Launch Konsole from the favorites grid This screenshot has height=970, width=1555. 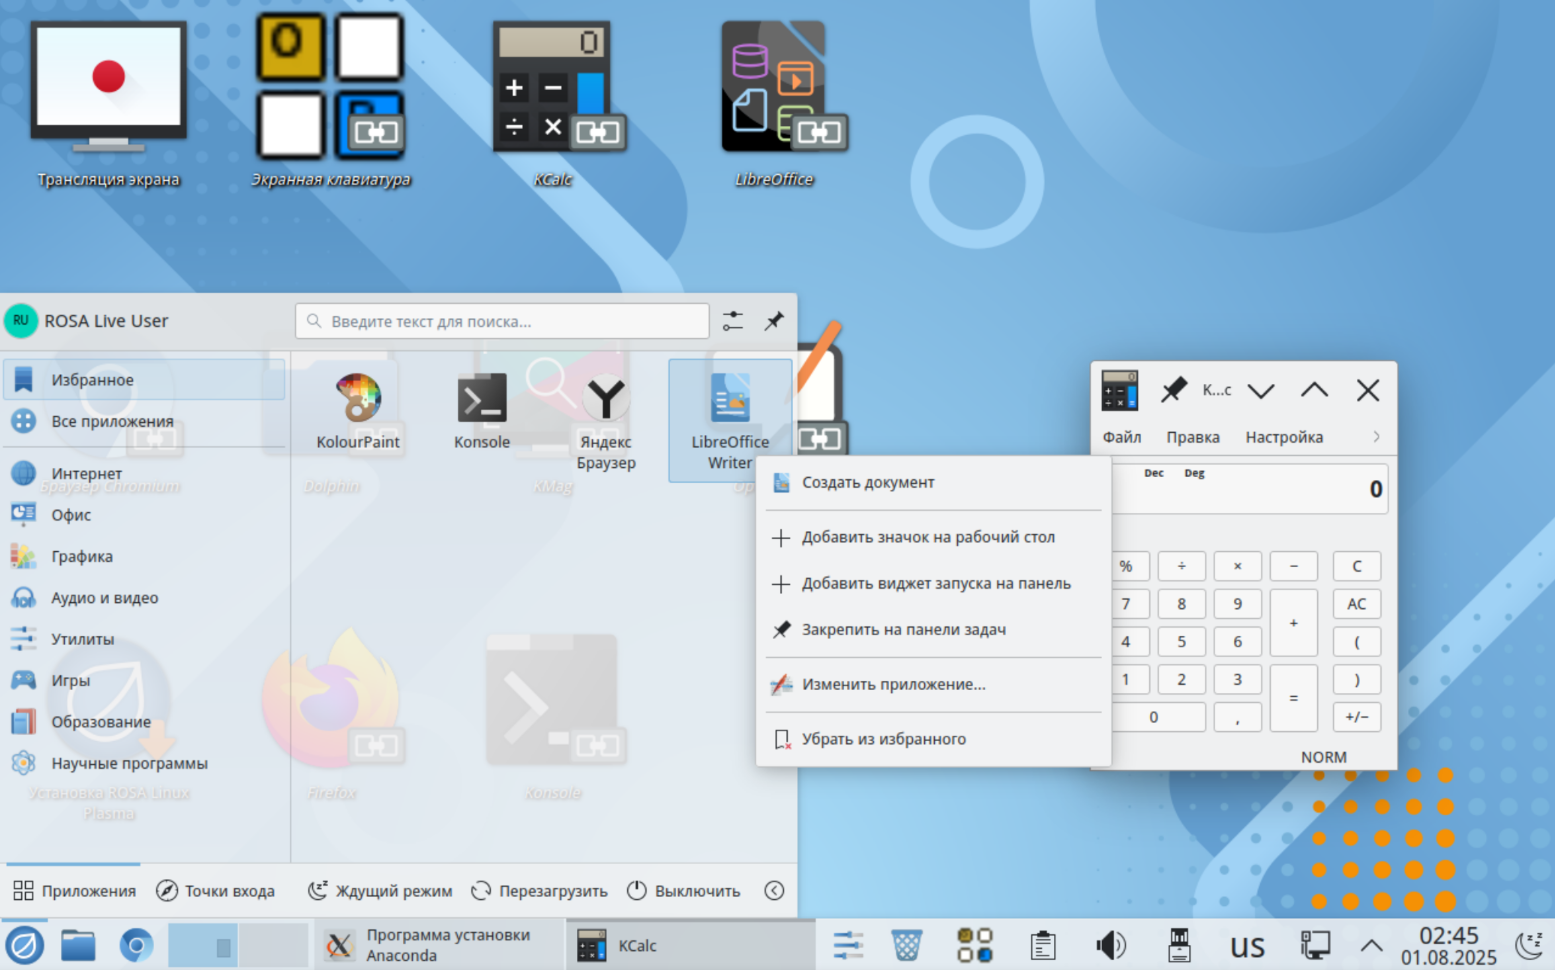pos(481,410)
